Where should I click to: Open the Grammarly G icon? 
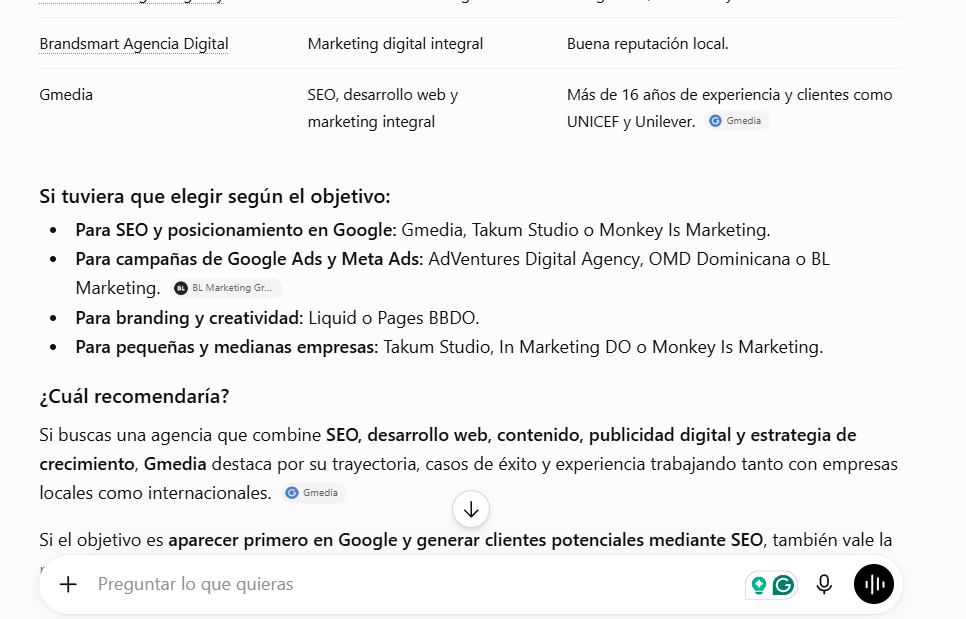pos(784,585)
